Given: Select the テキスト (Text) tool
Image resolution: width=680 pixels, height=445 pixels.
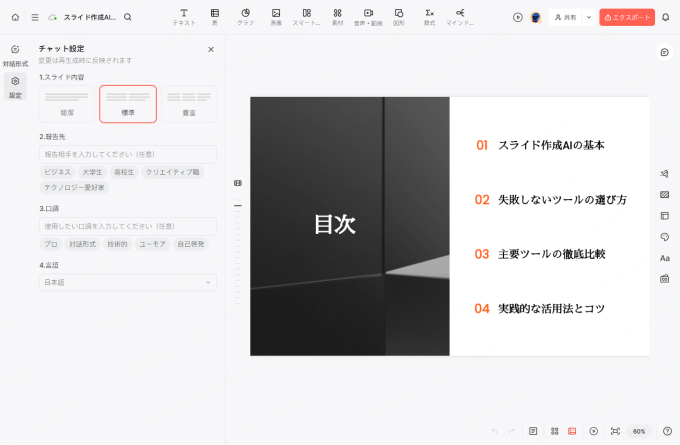Looking at the screenshot, I should point(184,17).
